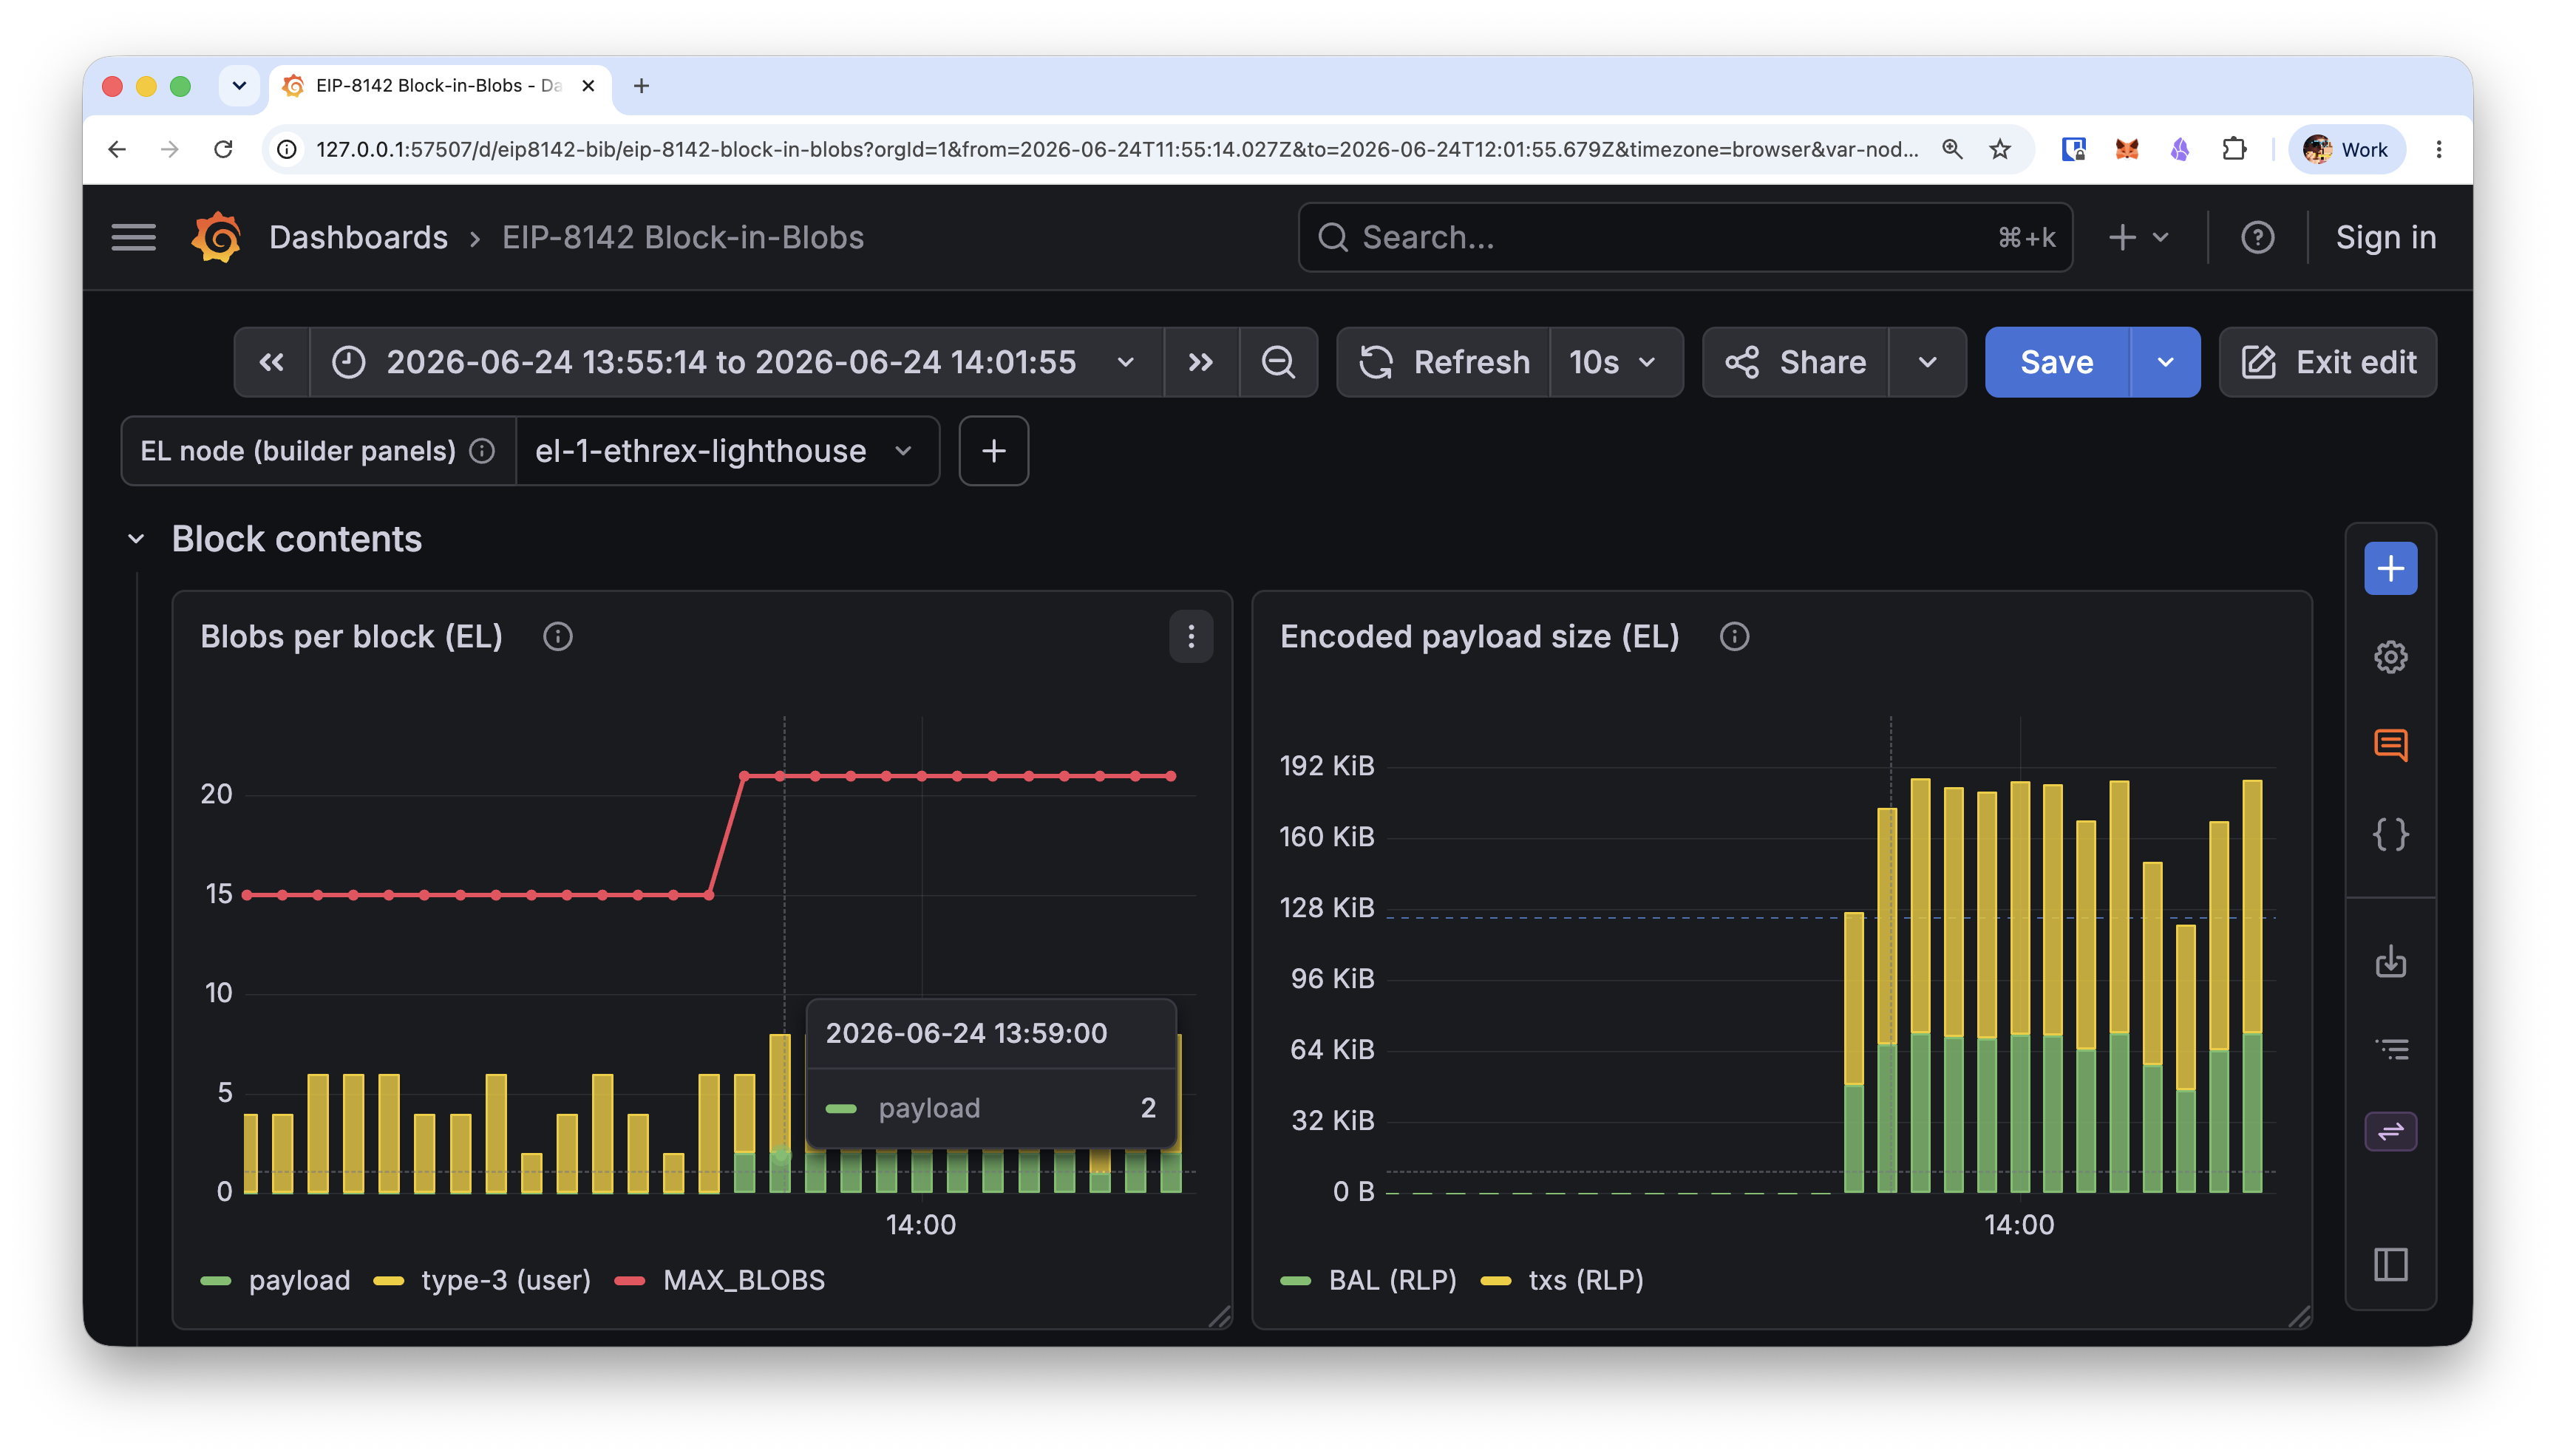Shift time range backwards
Image resolution: width=2556 pixels, height=1456 pixels.
pos(272,362)
